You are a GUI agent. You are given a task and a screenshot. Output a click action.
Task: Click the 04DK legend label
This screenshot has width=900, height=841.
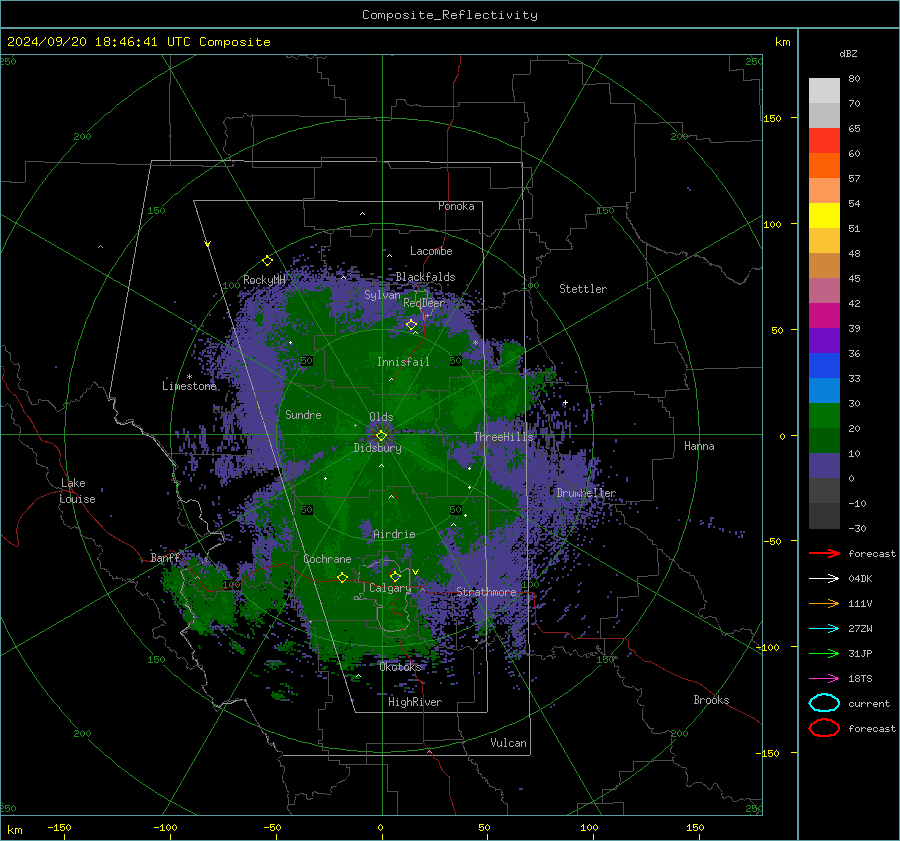(860, 578)
